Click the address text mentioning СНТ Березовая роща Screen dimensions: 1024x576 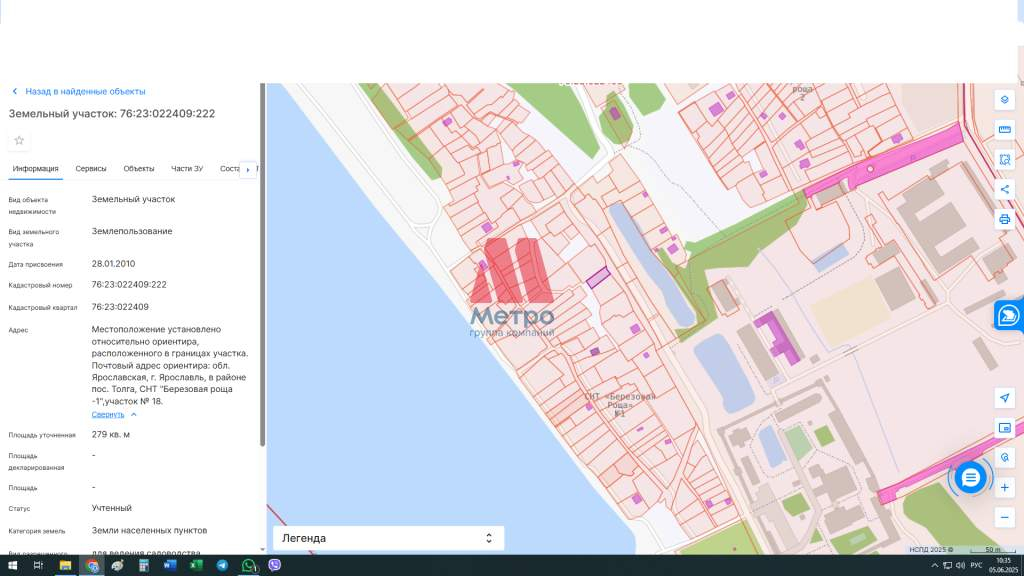click(x=170, y=365)
